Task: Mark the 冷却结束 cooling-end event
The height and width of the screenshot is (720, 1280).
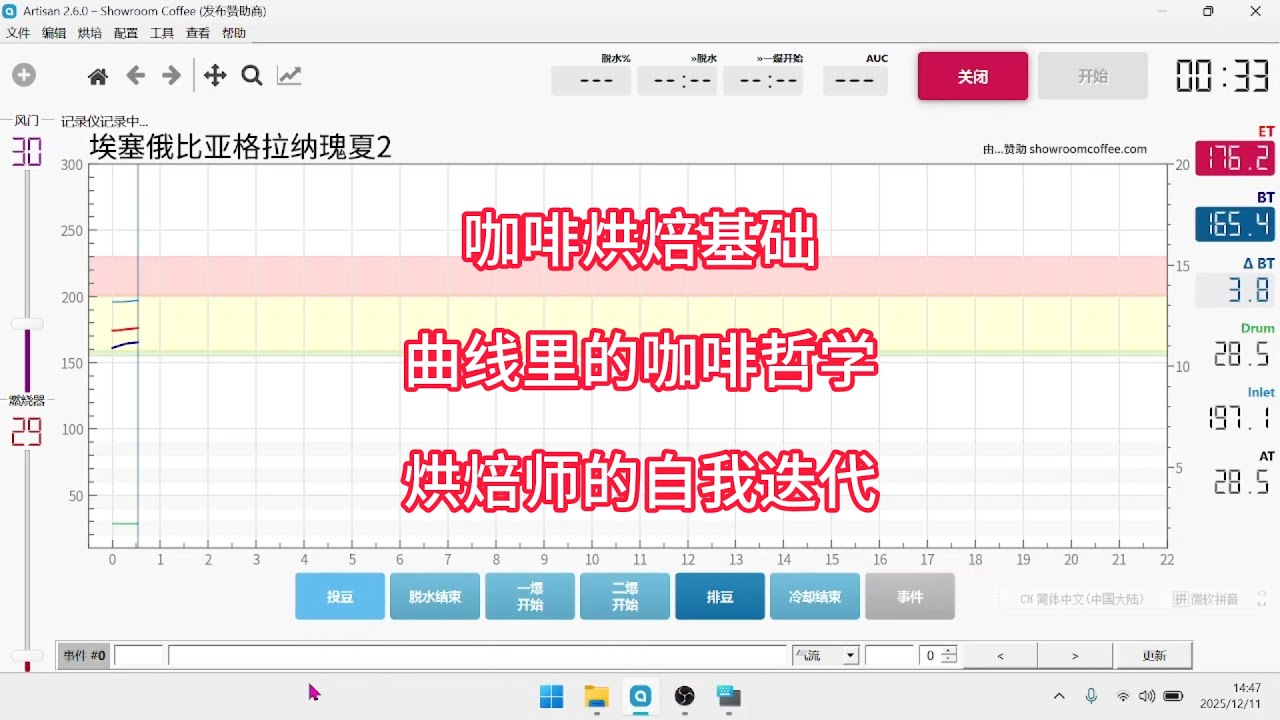Action: click(815, 597)
